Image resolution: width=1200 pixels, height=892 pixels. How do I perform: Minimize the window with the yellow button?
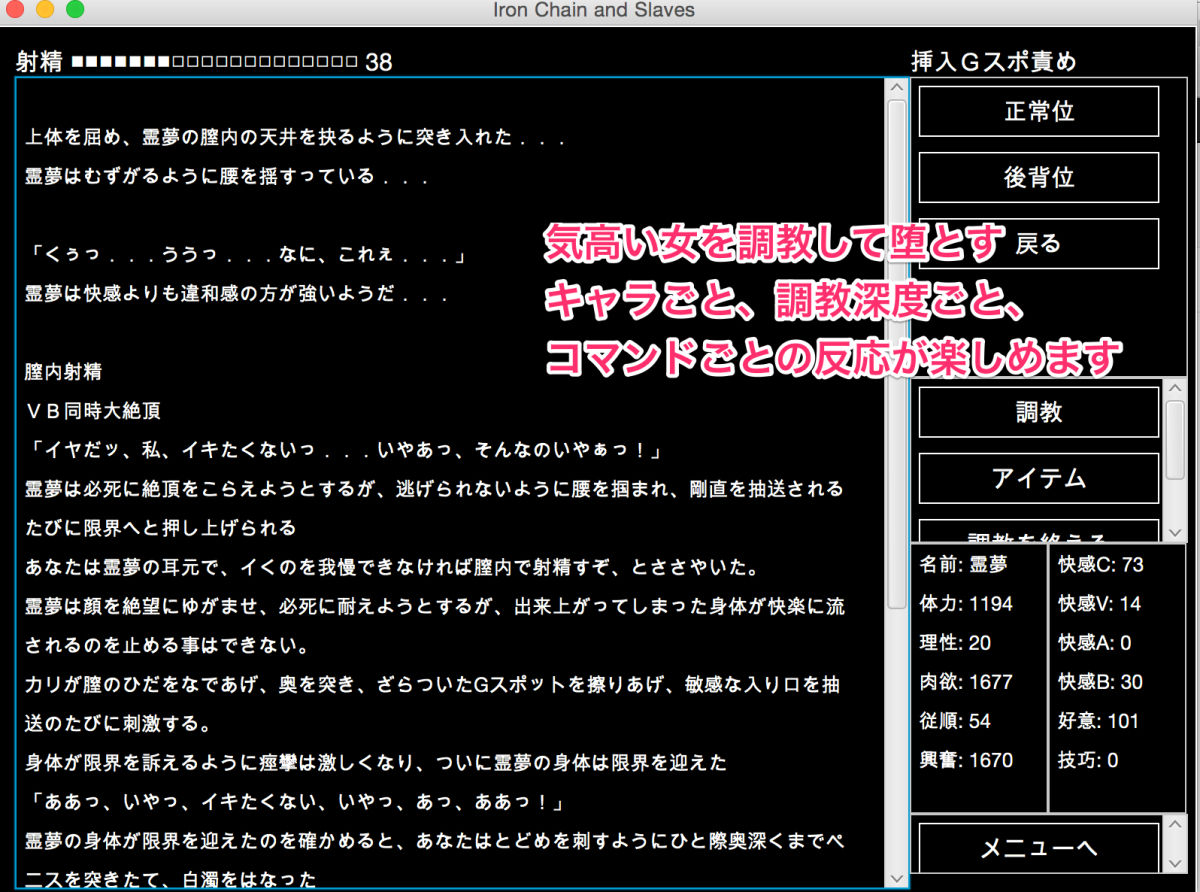pyautogui.click(x=45, y=11)
